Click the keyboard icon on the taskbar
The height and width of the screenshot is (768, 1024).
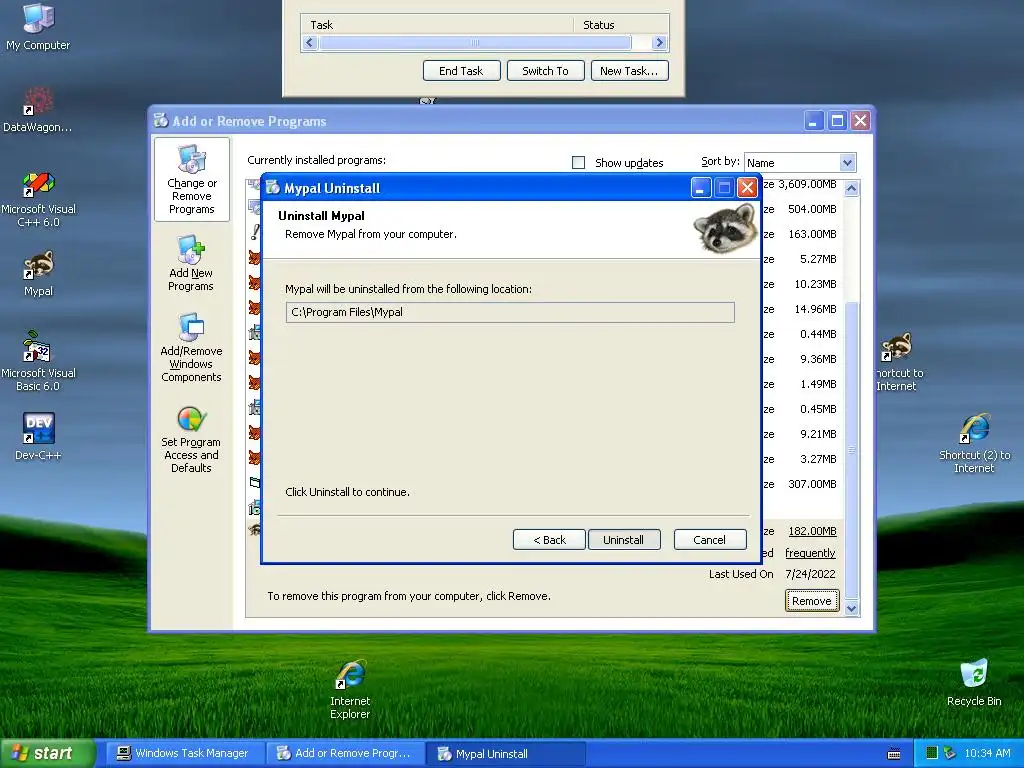894,754
